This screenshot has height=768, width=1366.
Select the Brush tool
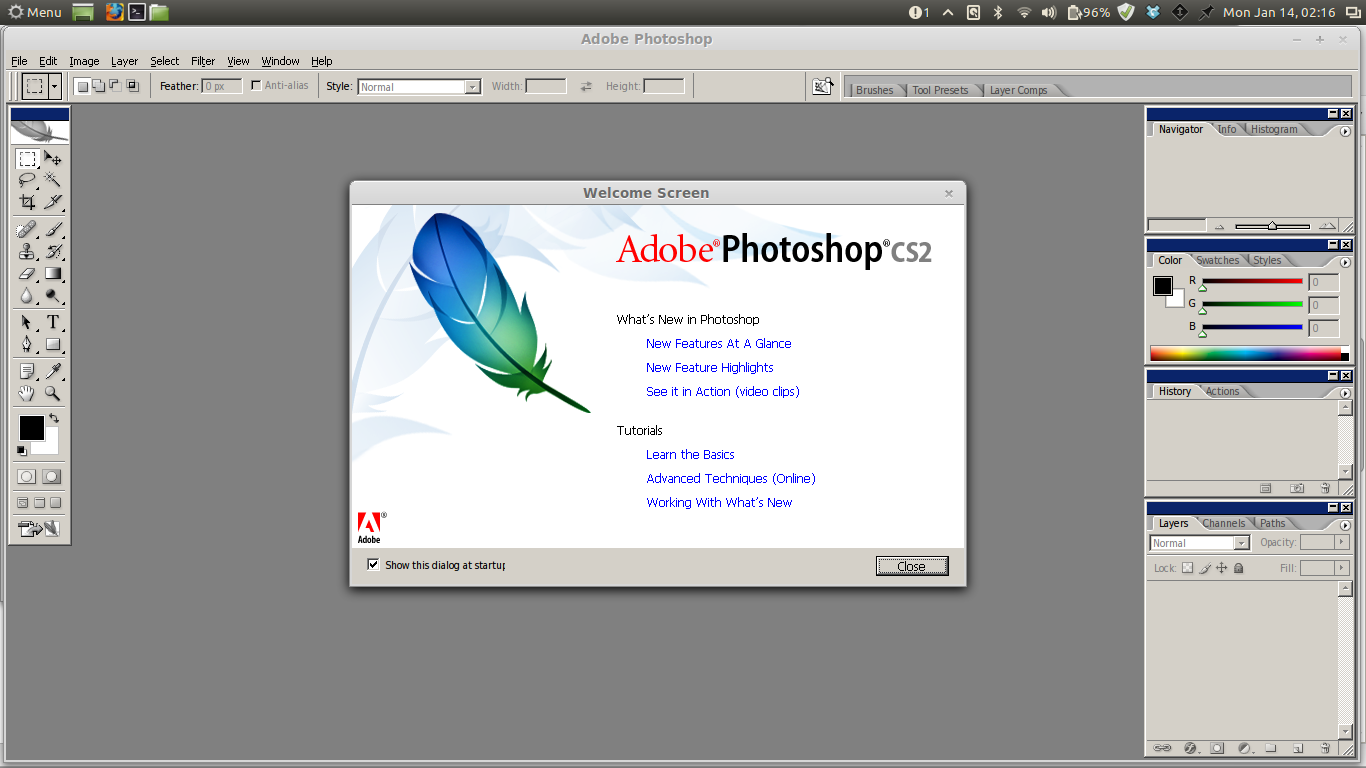click(53, 230)
